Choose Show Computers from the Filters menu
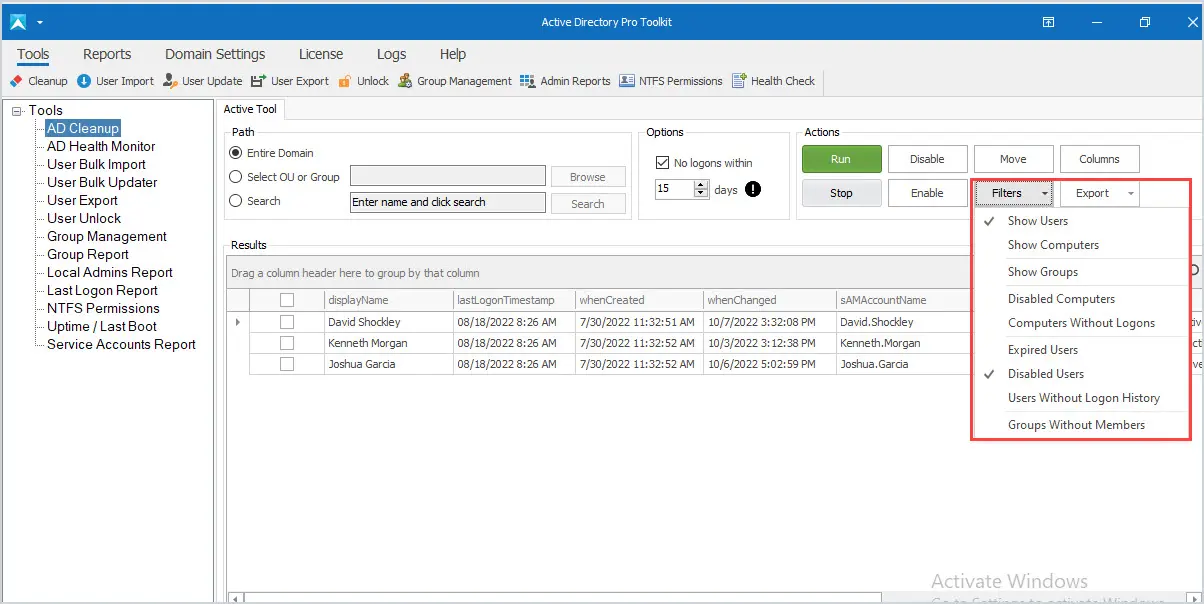This screenshot has height=604, width=1204. click(x=1082, y=245)
